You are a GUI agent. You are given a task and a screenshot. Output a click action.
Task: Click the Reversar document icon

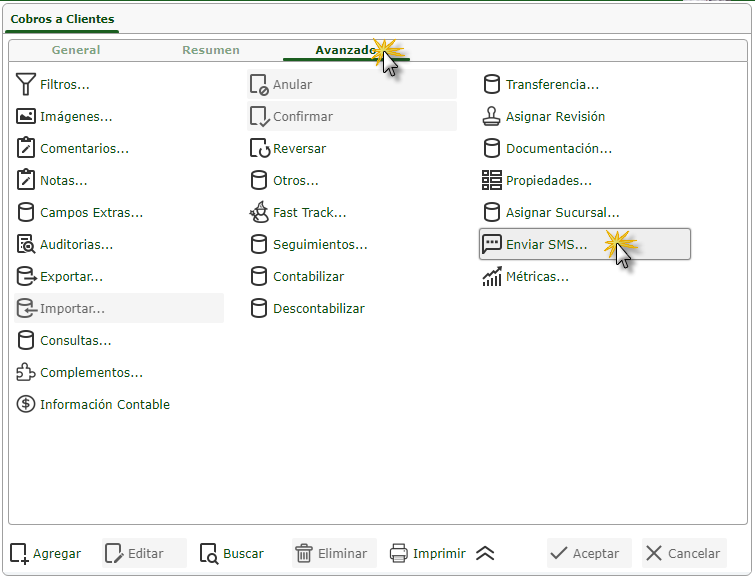pos(260,148)
